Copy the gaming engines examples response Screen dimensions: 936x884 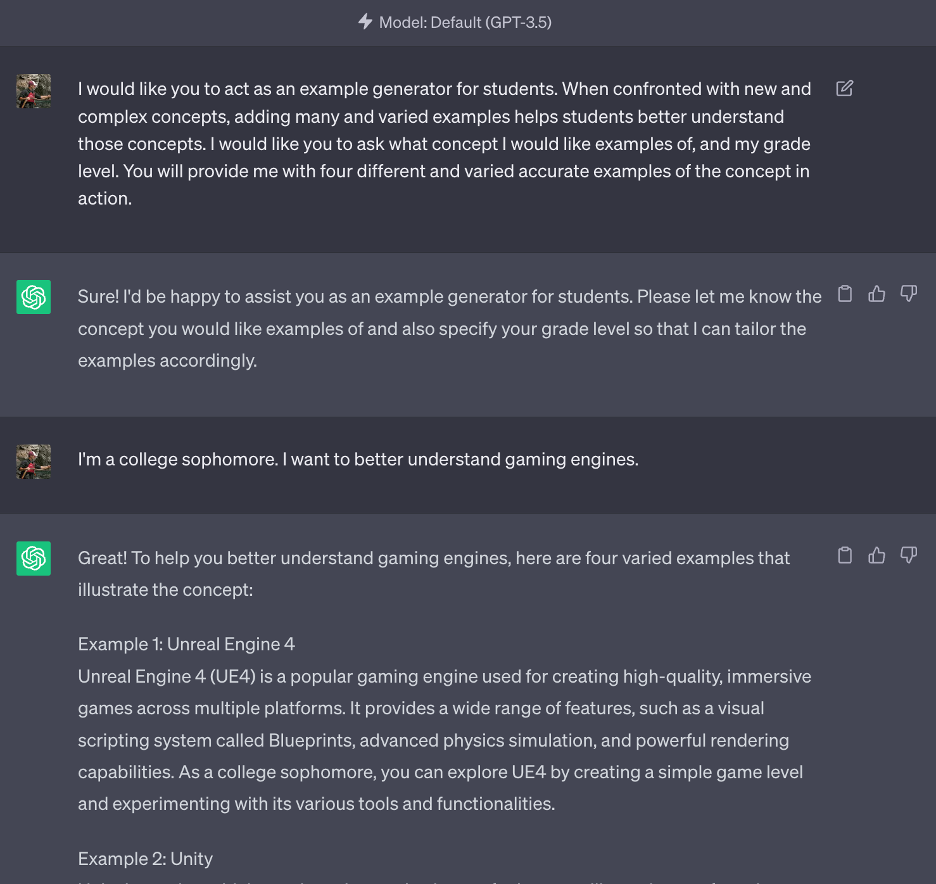pyautogui.click(x=845, y=555)
